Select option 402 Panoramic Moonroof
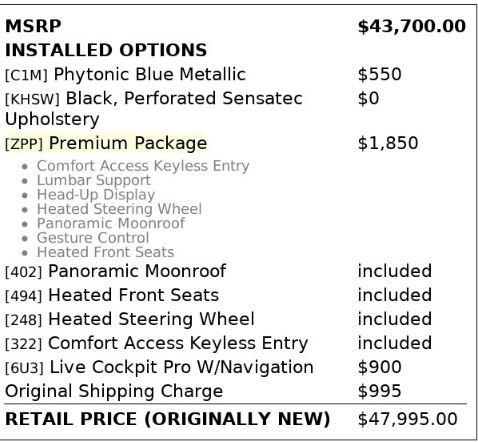 pos(115,271)
